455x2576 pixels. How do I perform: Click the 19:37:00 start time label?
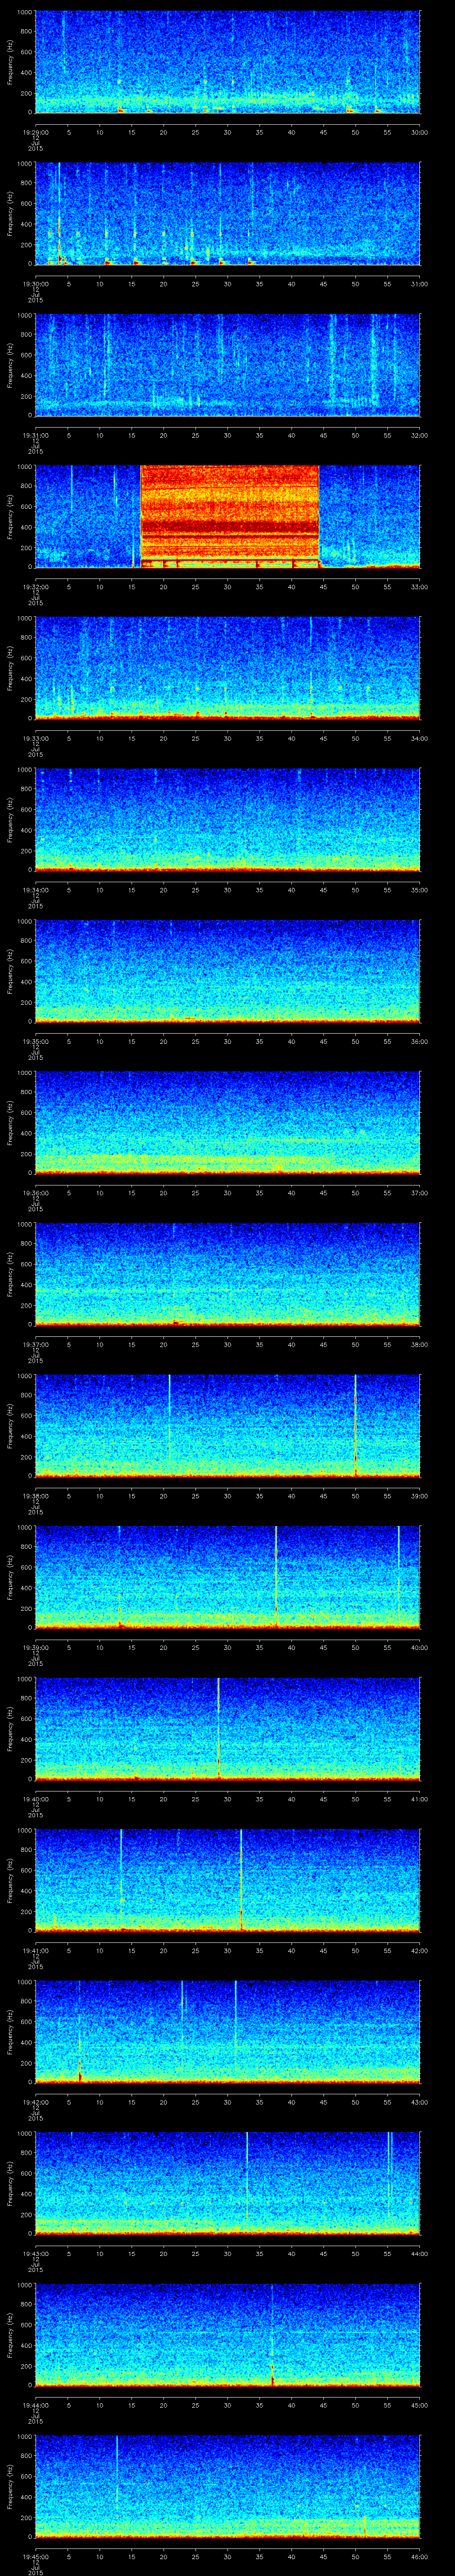click(35, 1344)
